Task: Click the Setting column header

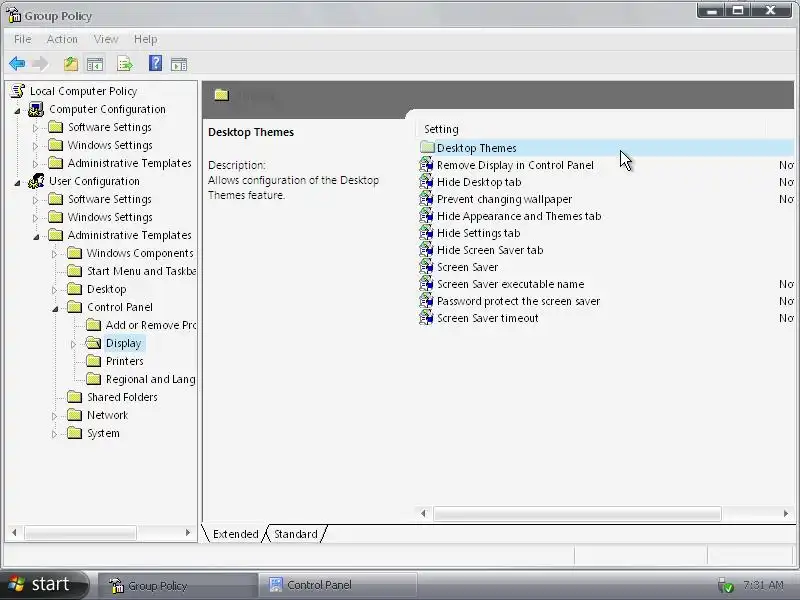Action: coord(590,129)
